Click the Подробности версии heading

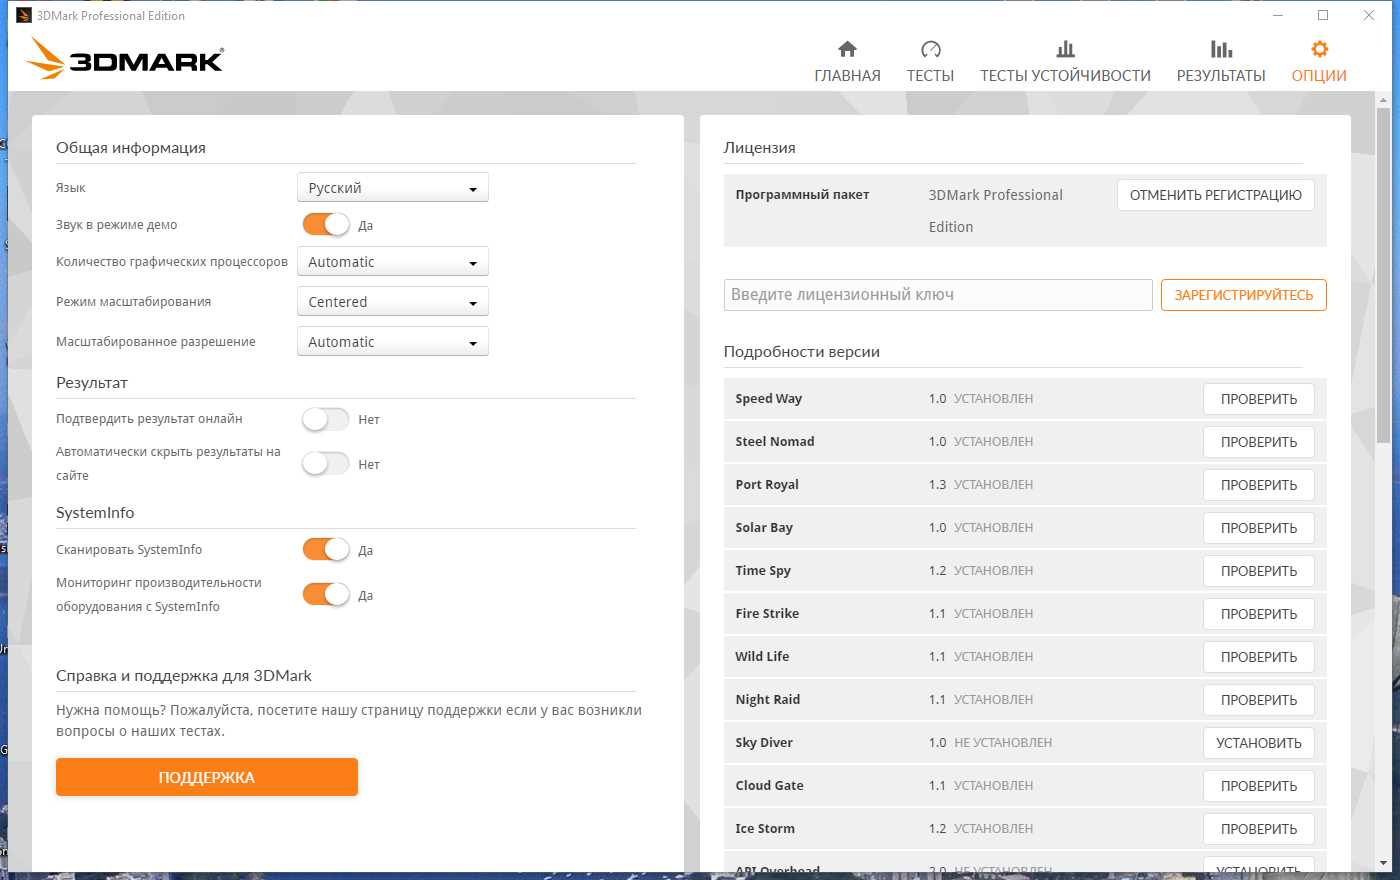pyautogui.click(x=802, y=352)
